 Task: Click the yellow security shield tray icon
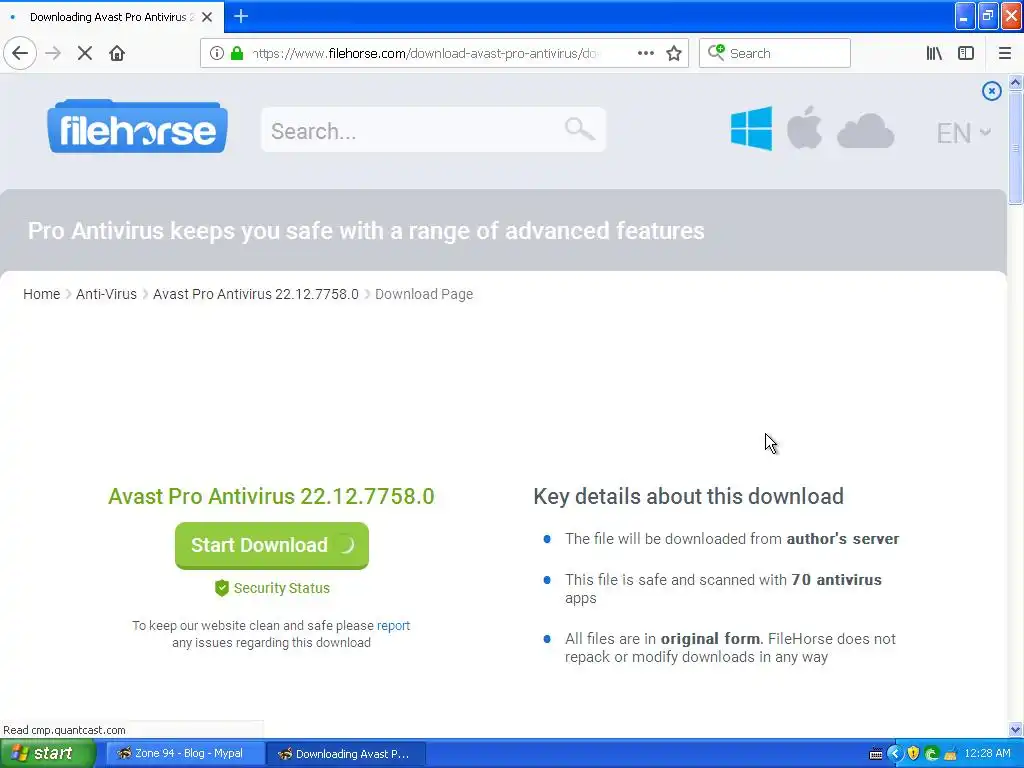913,754
